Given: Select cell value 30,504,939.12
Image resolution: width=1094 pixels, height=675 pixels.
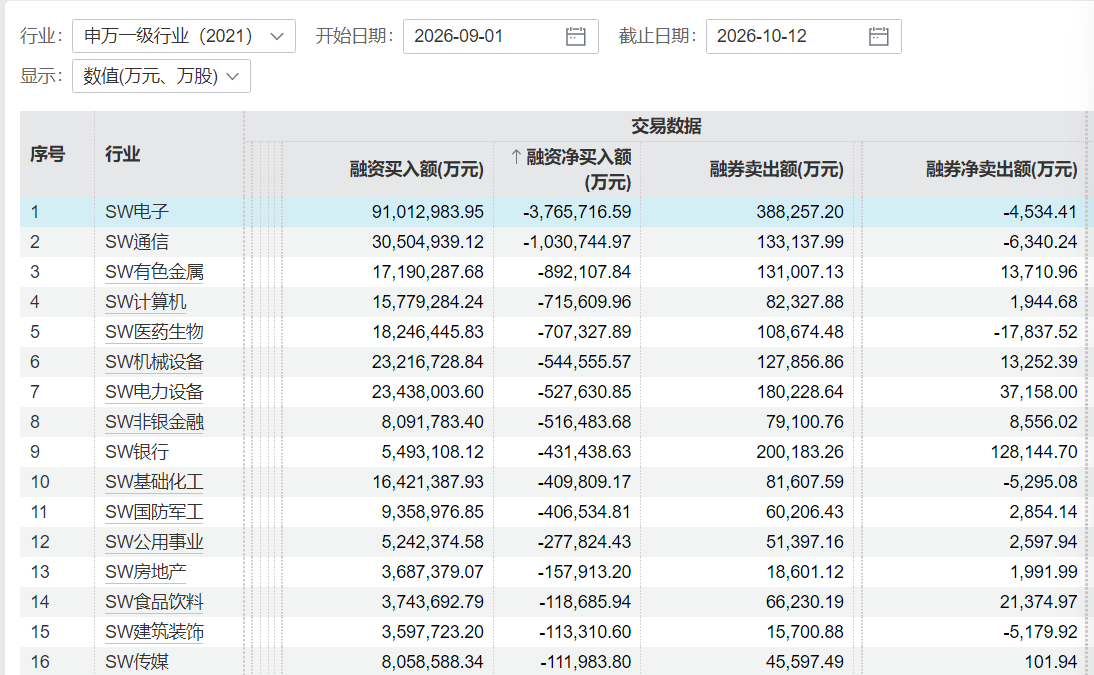Looking at the screenshot, I should pos(428,242).
